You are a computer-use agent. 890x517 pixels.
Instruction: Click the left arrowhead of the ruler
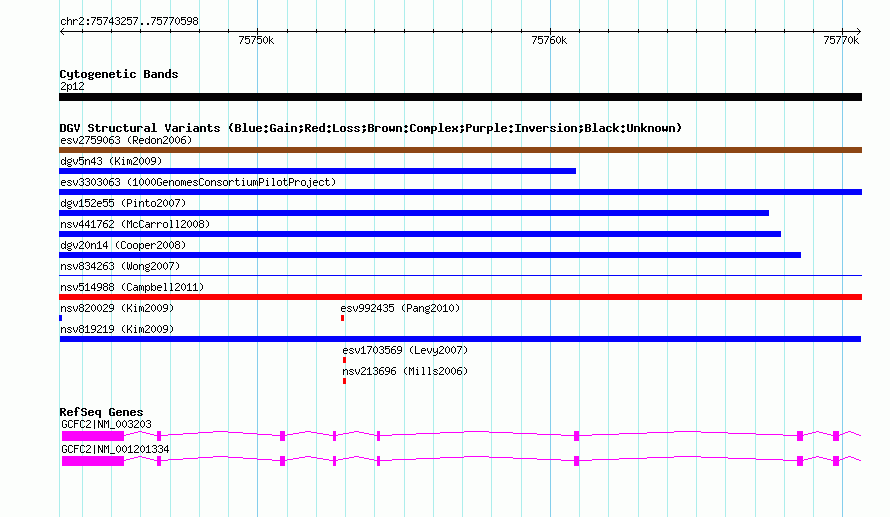[x=62, y=32]
